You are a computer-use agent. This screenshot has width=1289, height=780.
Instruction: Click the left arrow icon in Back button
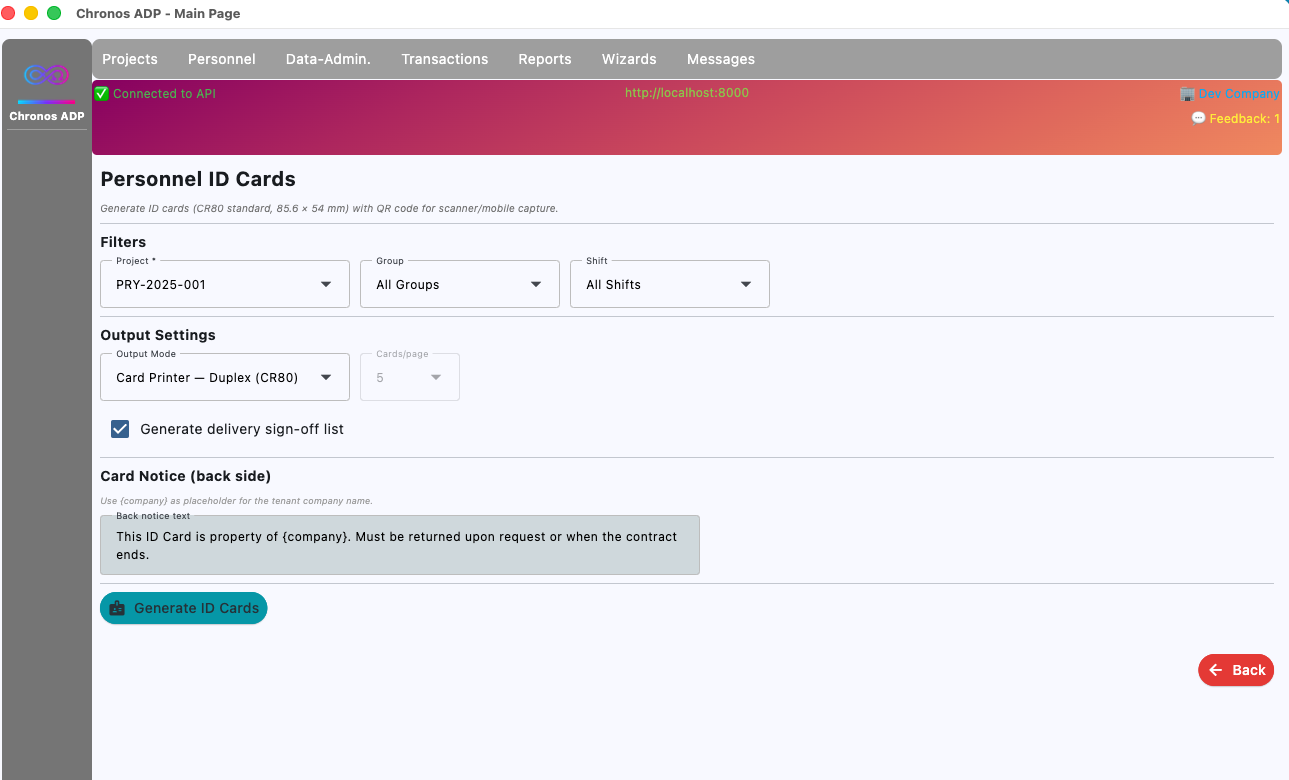1216,670
